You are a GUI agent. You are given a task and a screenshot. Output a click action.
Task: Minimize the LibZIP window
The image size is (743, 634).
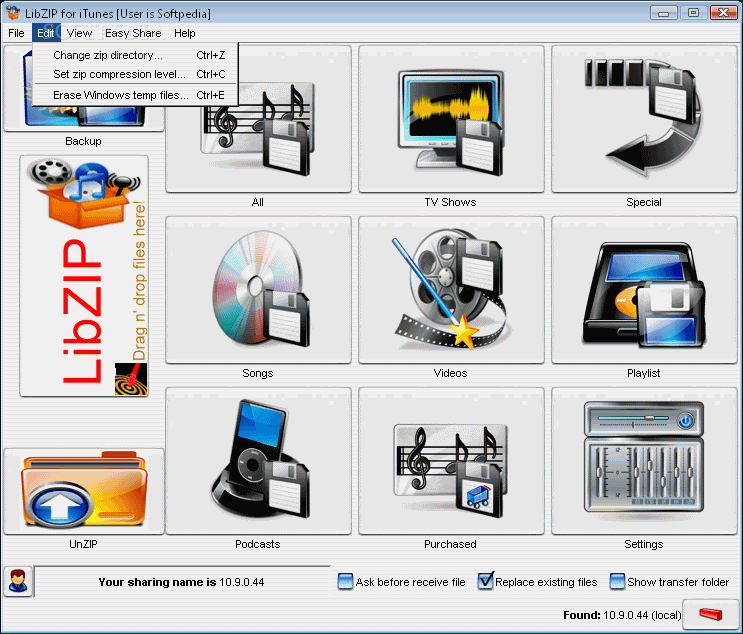point(663,12)
